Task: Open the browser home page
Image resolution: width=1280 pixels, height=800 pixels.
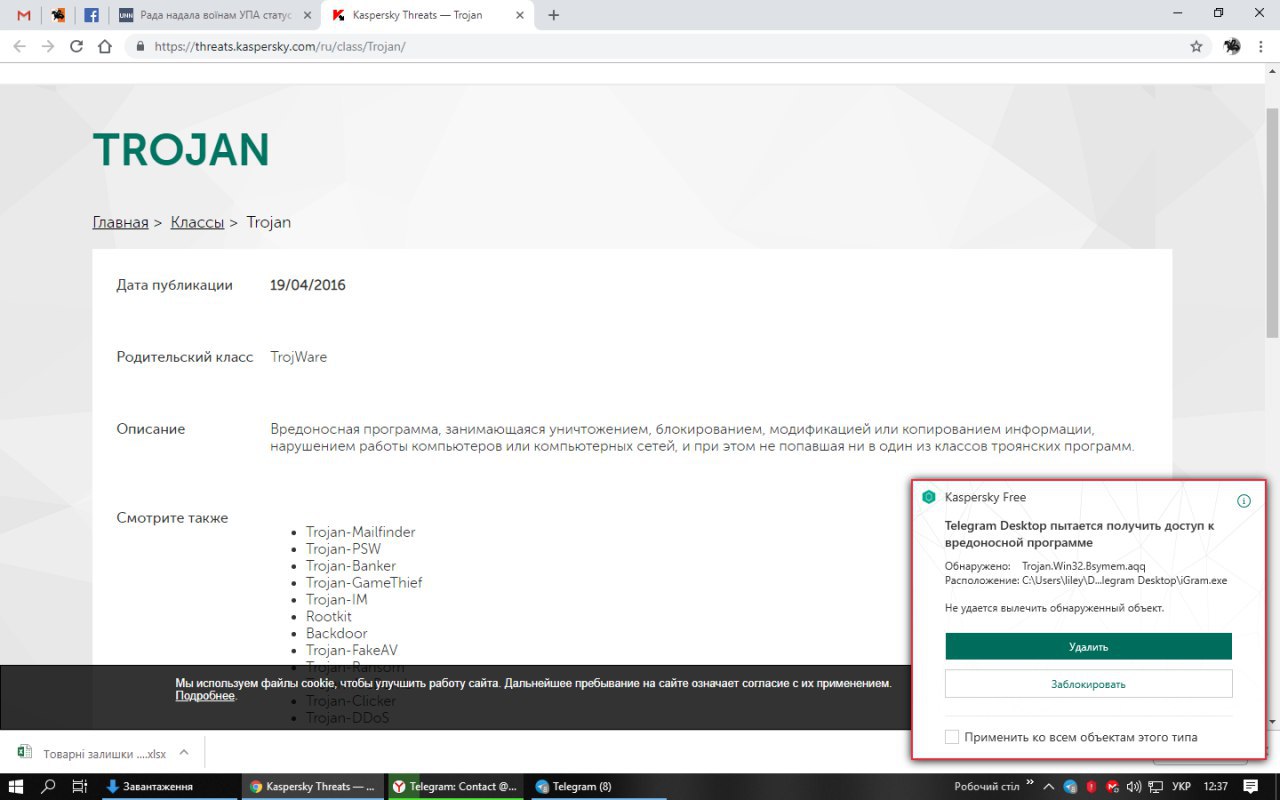Action: pyautogui.click(x=105, y=46)
